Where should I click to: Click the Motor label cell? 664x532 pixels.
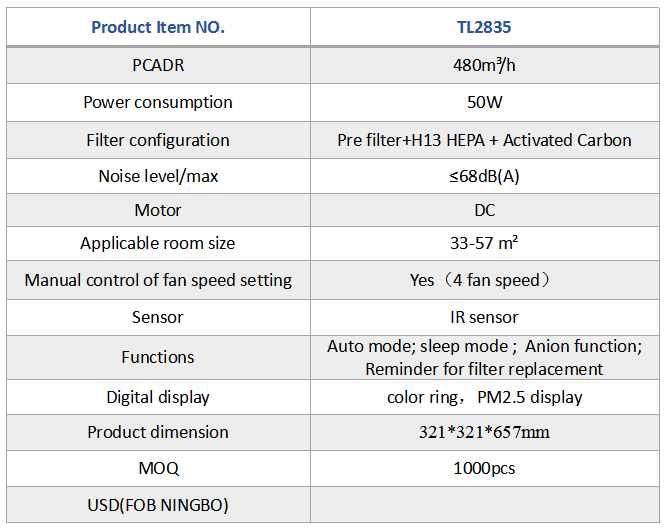coord(158,210)
